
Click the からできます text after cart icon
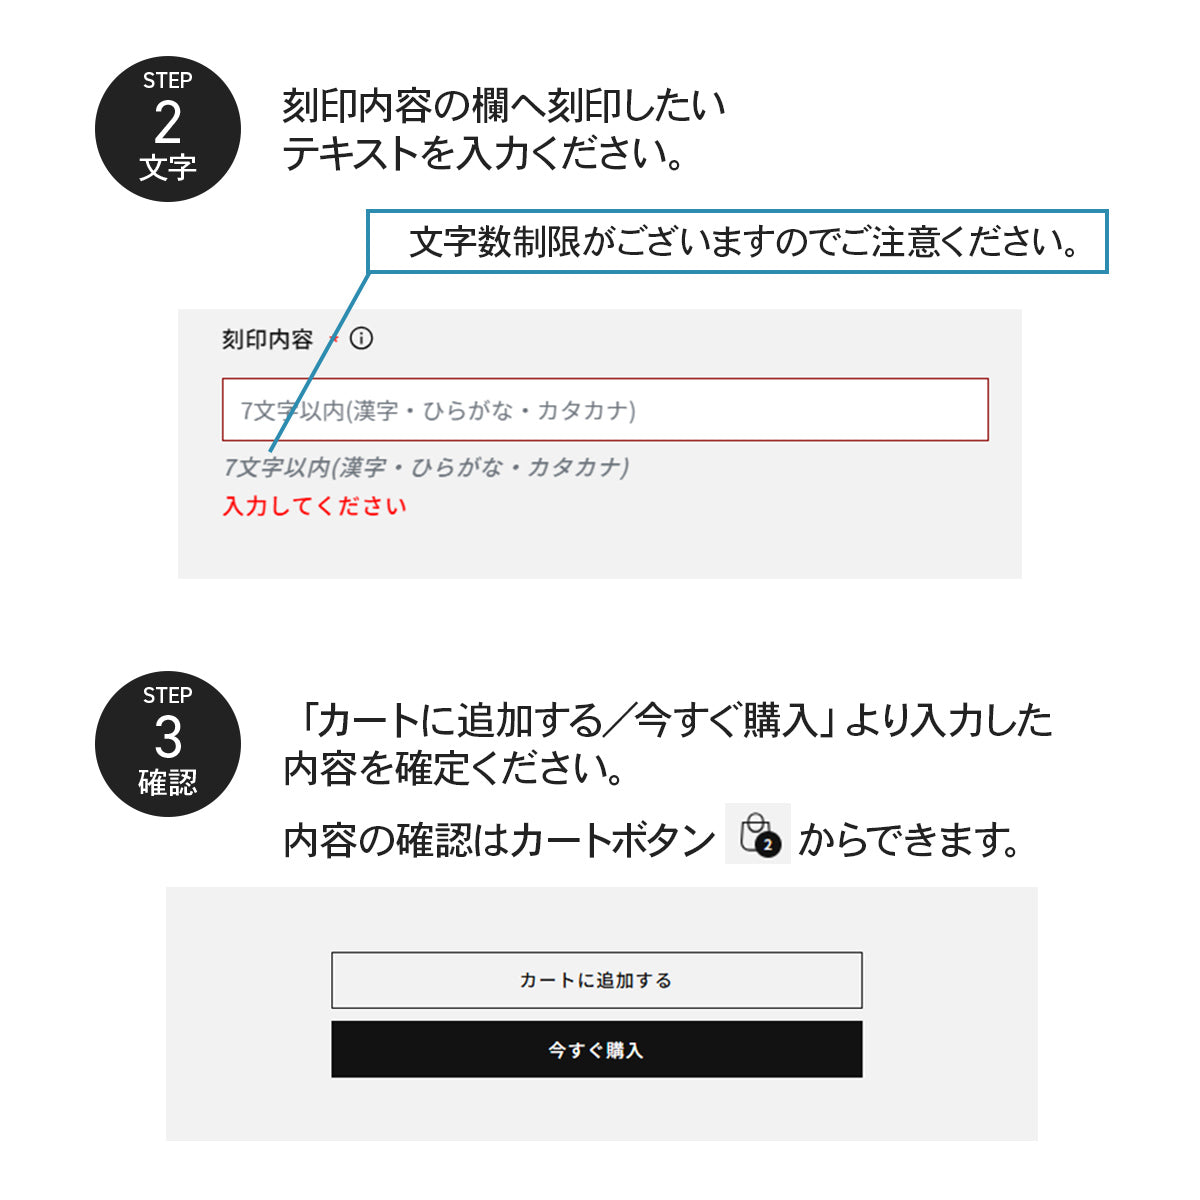pos(909,840)
